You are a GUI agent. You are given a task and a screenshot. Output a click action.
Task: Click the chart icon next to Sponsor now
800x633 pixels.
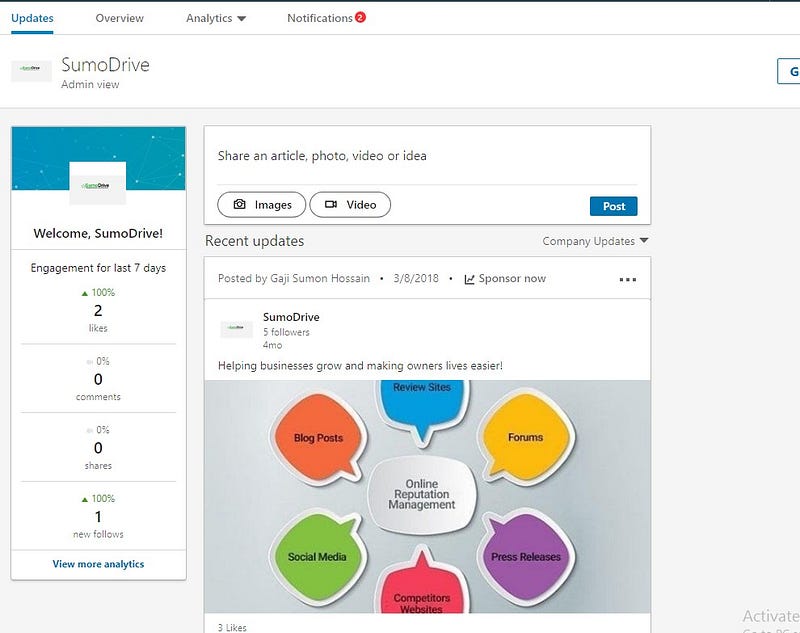[x=469, y=279]
